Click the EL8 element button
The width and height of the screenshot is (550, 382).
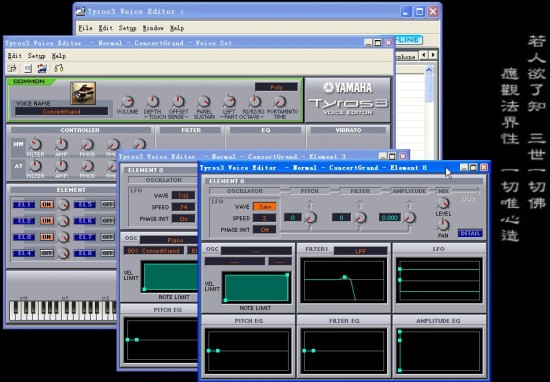85,253
